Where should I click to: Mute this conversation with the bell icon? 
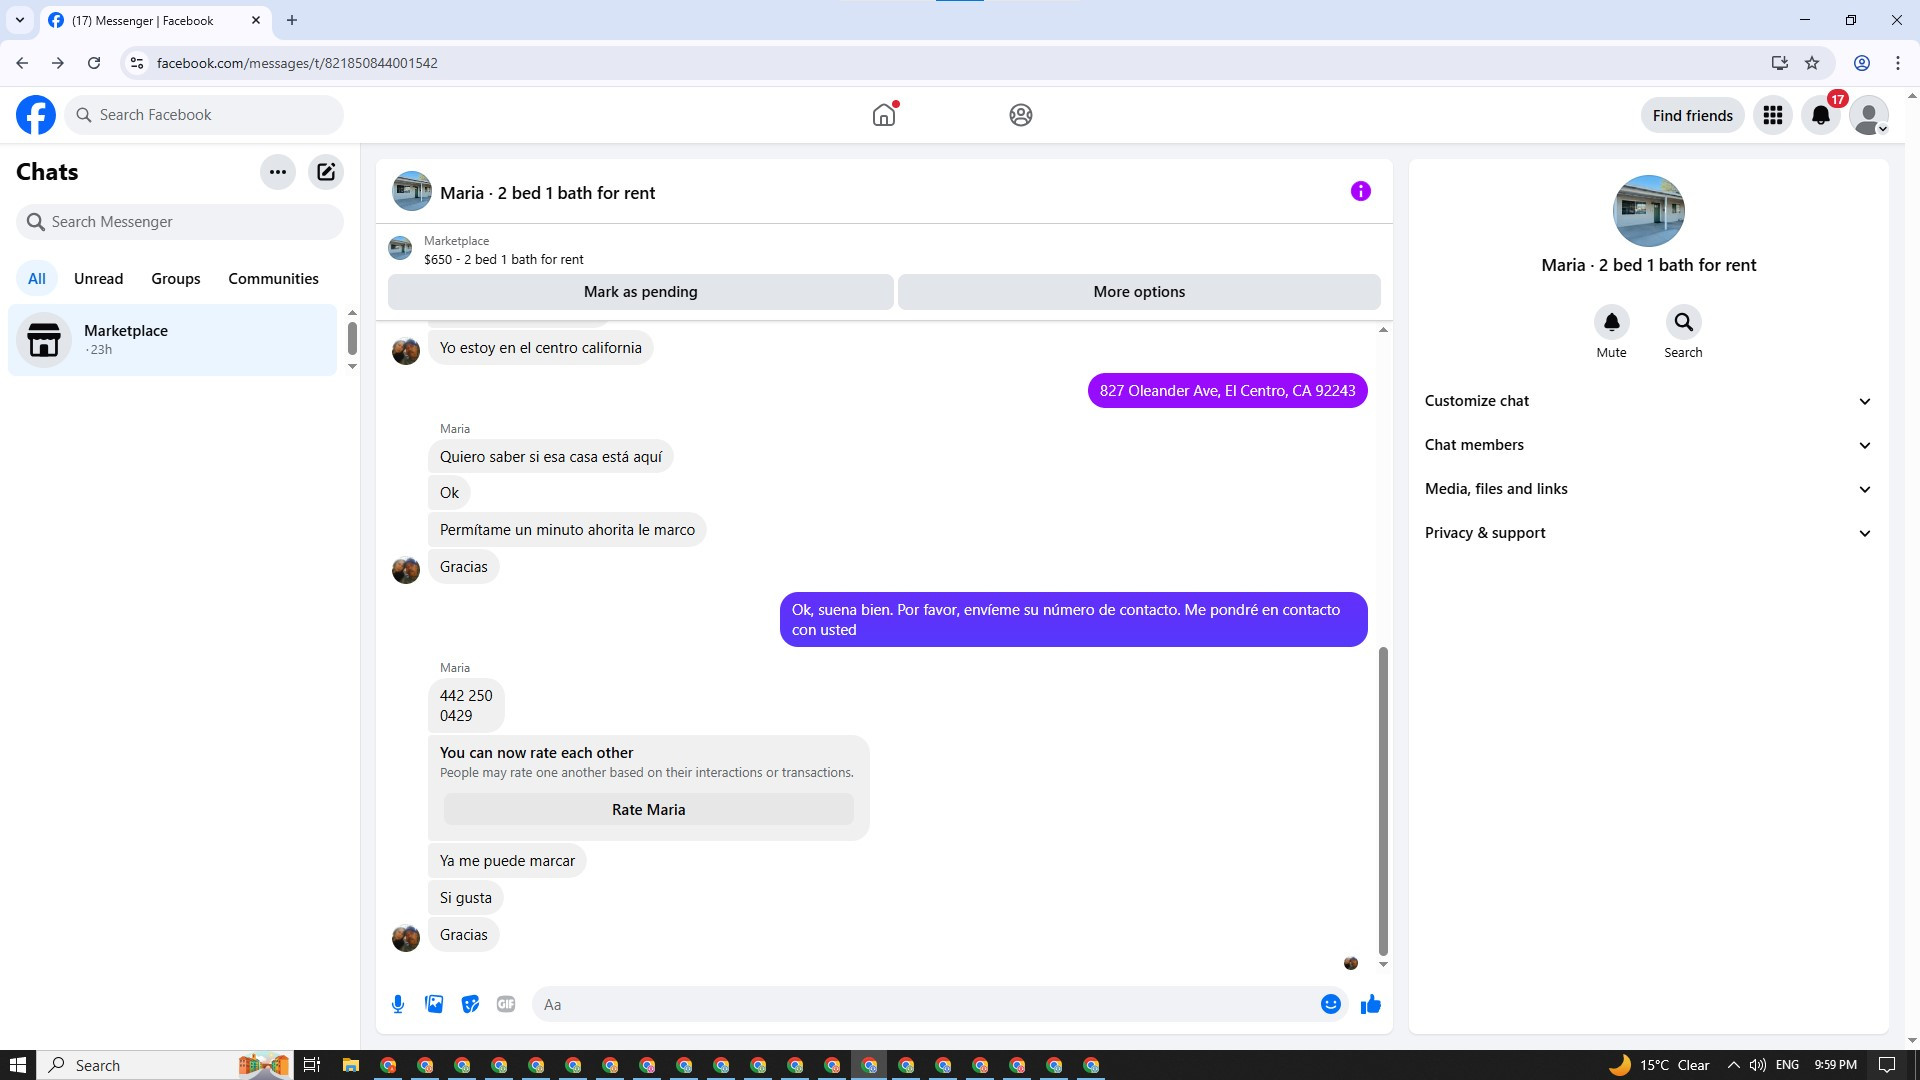[x=1612, y=322]
